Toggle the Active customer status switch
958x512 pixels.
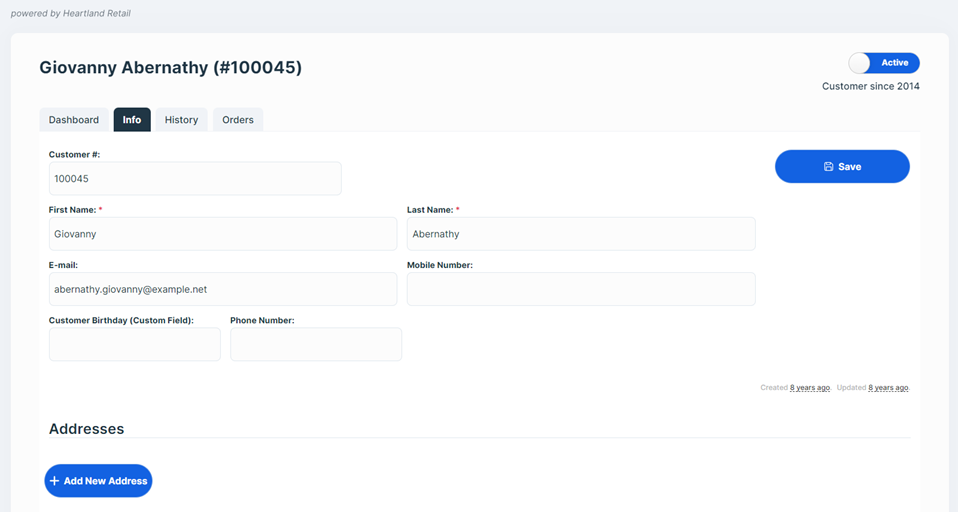point(883,63)
